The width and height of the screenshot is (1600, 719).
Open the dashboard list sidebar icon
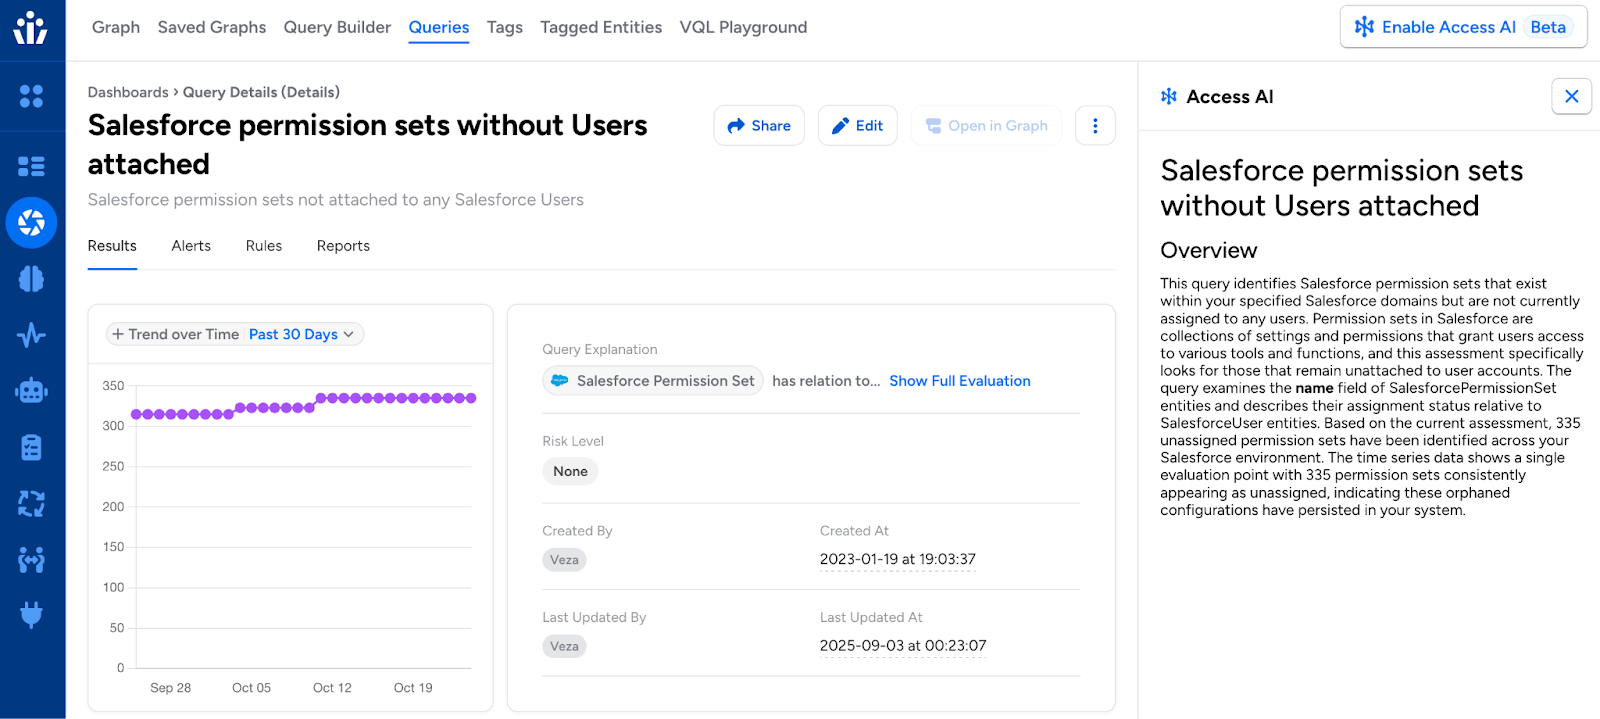coord(31,166)
